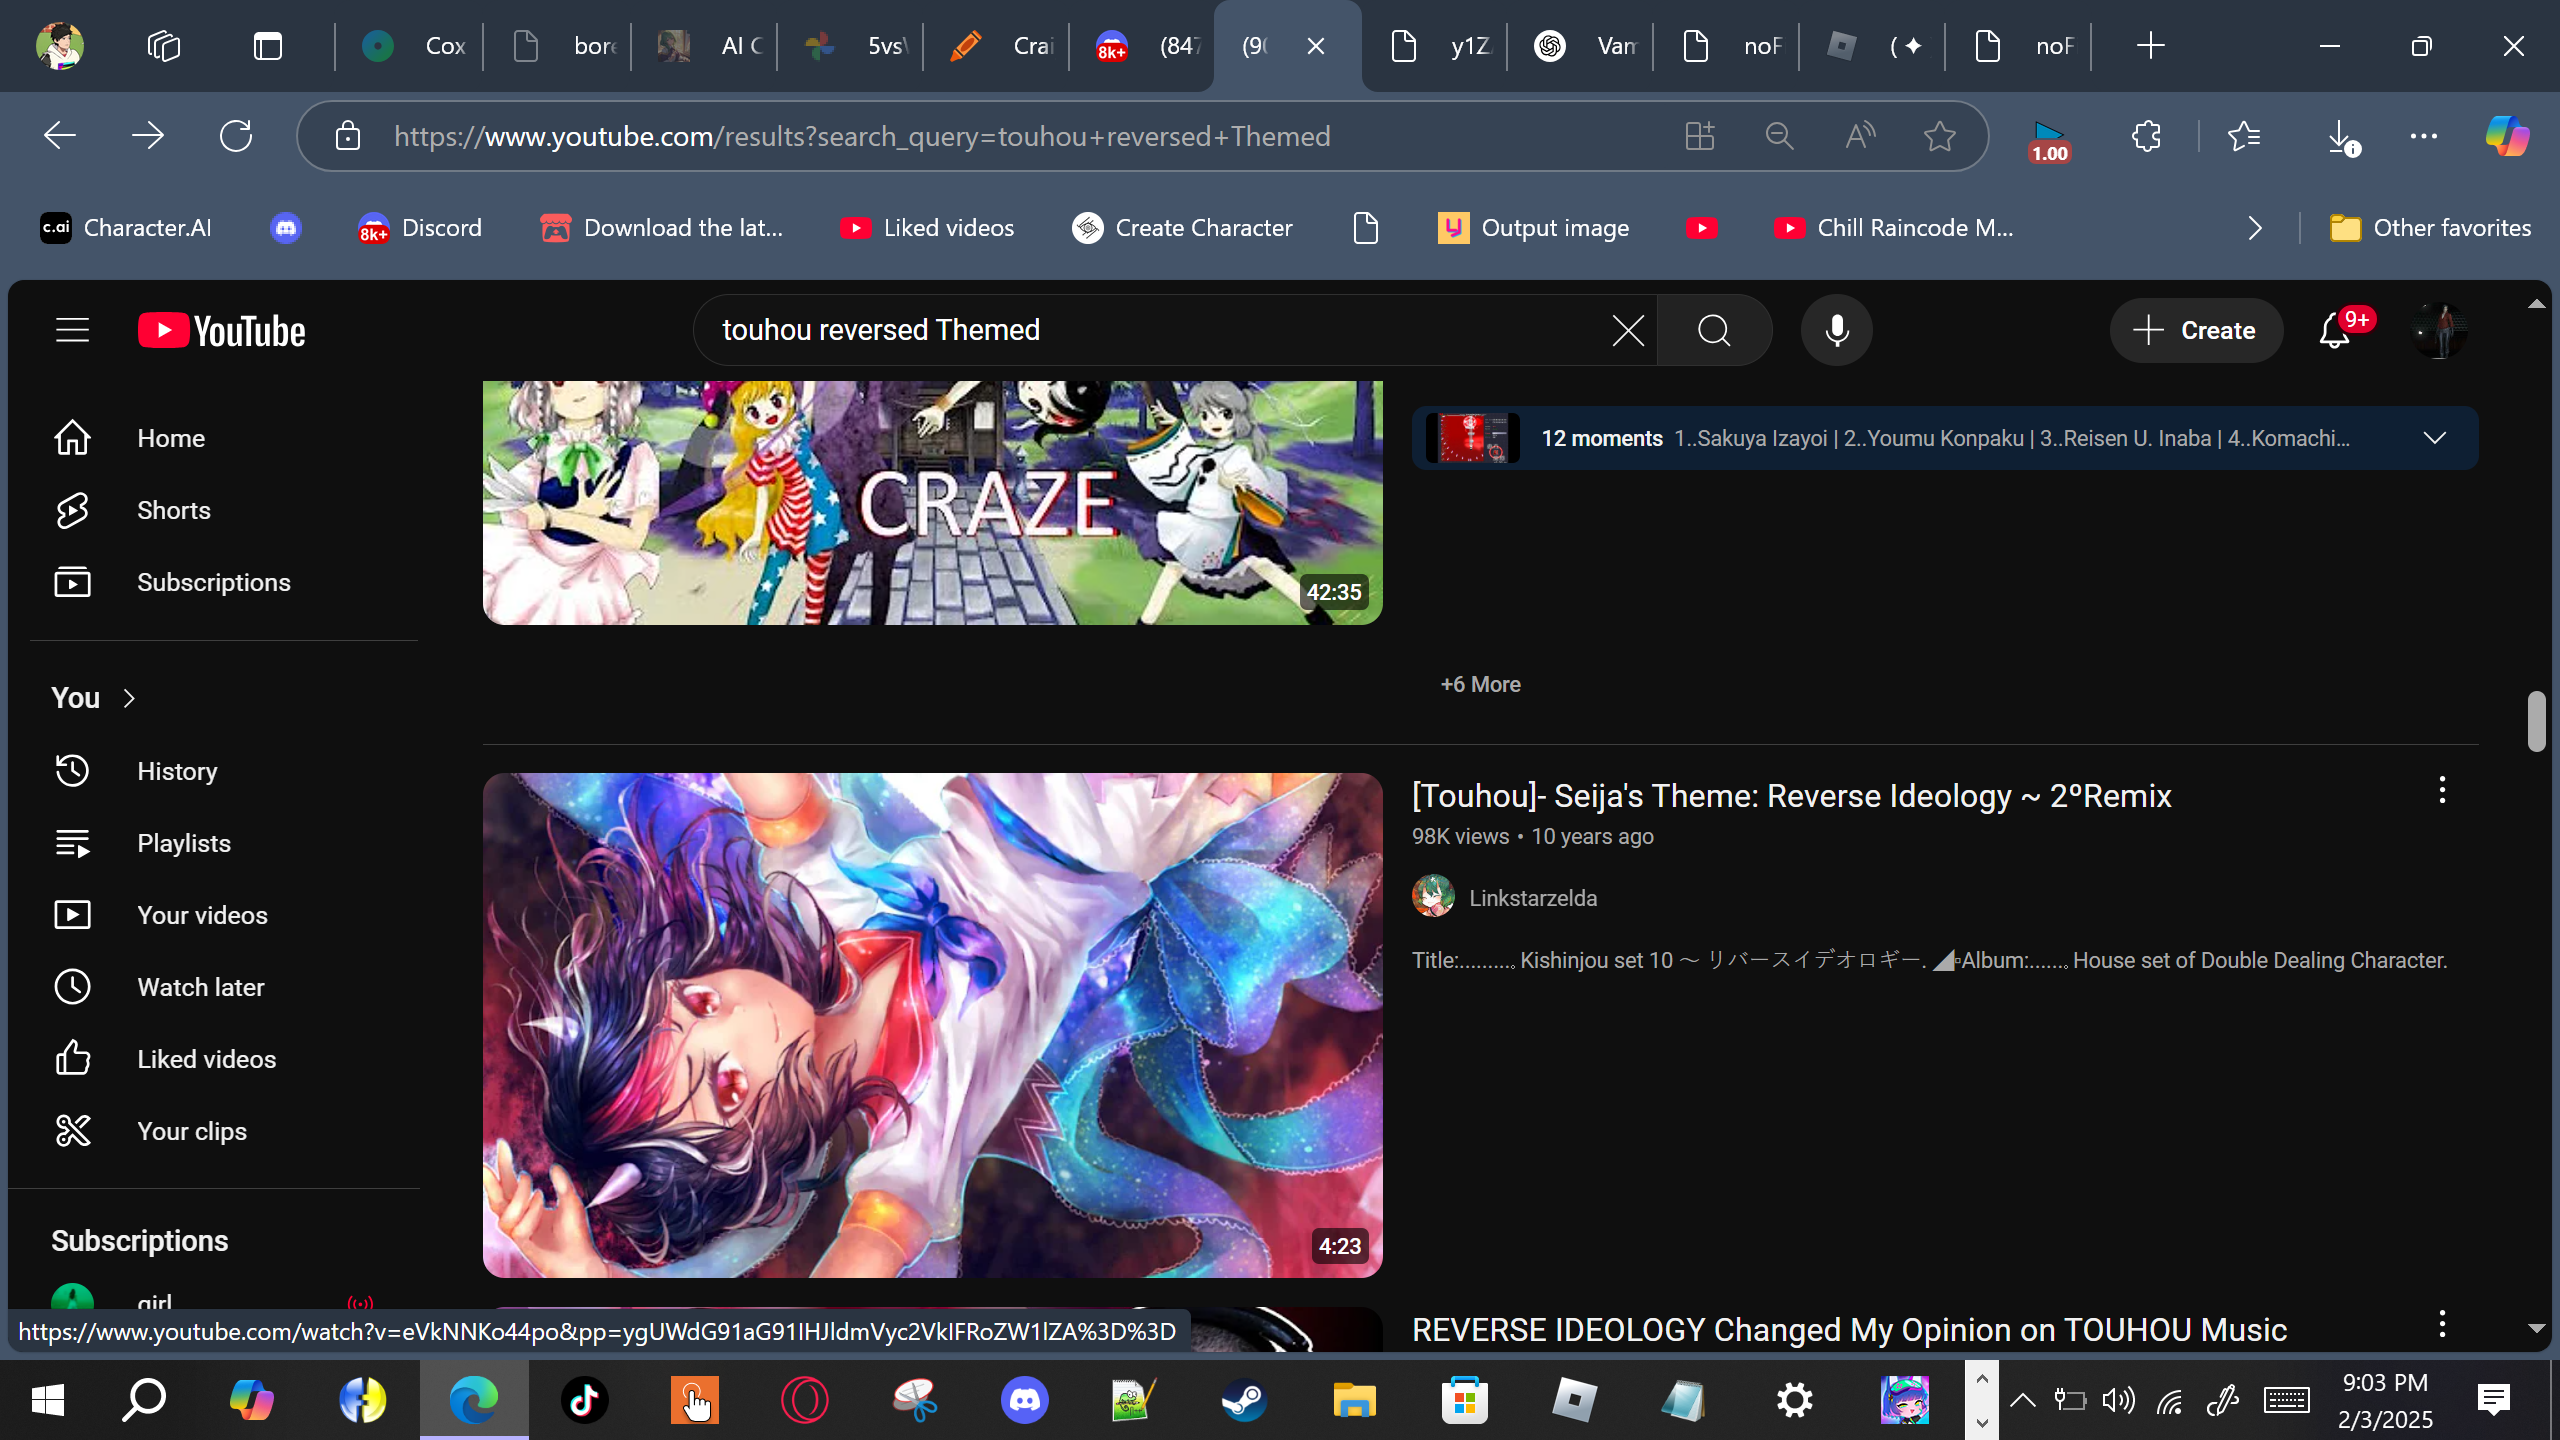Play the Seija artwork thumbnail video
The width and height of the screenshot is (2560, 1440).
coord(932,1025)
